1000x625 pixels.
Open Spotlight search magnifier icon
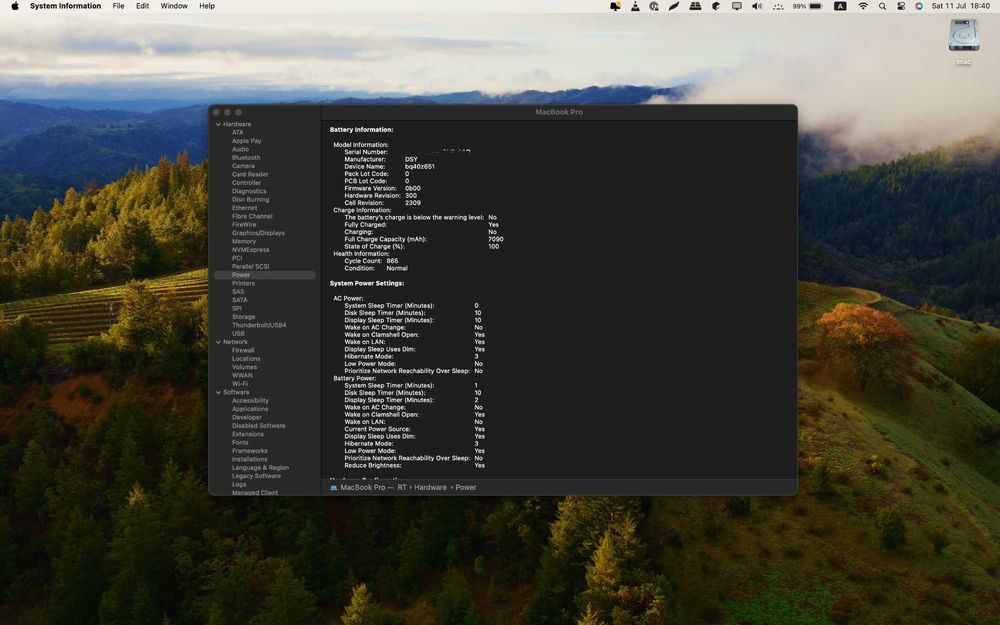pyautogui.click(x=882, y=6)
